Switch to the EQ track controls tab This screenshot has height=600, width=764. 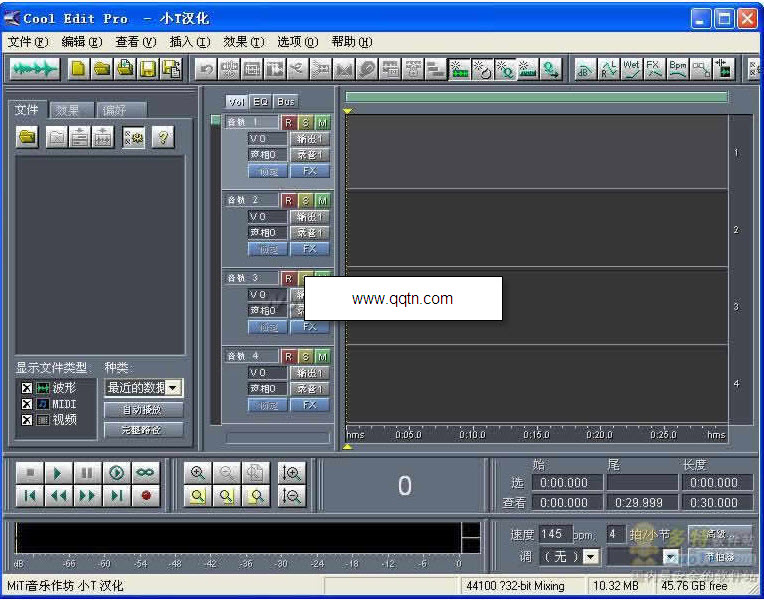pos(261,102)
